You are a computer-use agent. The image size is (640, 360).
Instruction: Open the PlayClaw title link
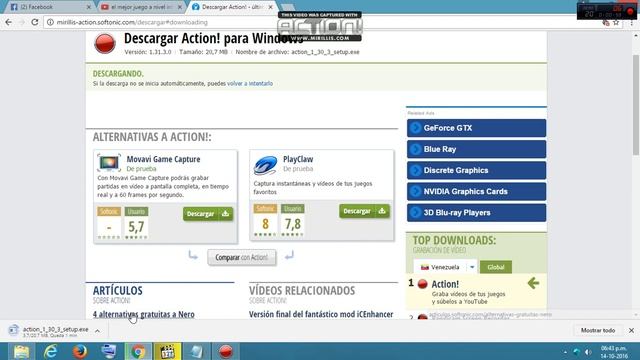click(x=298, y=159)
